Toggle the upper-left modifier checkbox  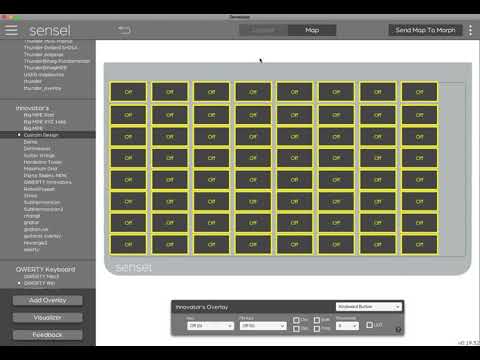[x=296, y=320]
